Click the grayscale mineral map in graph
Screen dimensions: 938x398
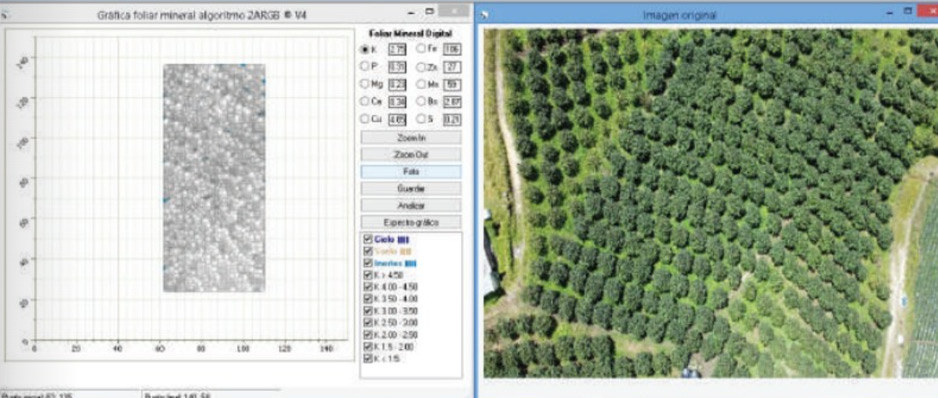214,178
